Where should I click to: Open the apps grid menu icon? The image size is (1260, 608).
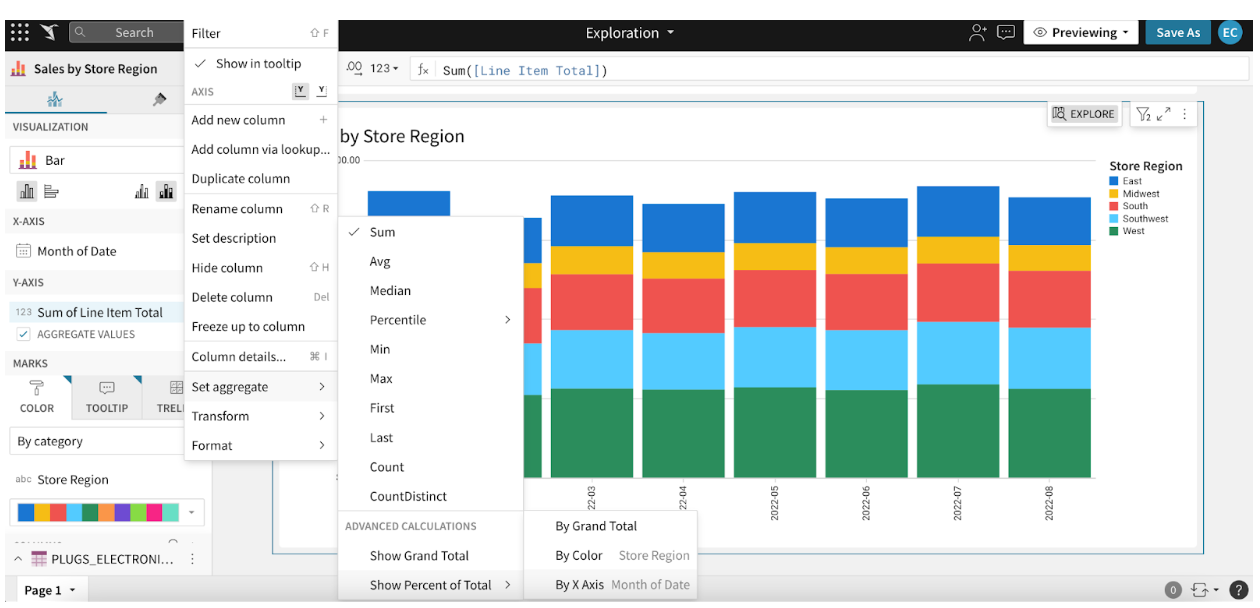pos(19,33)
